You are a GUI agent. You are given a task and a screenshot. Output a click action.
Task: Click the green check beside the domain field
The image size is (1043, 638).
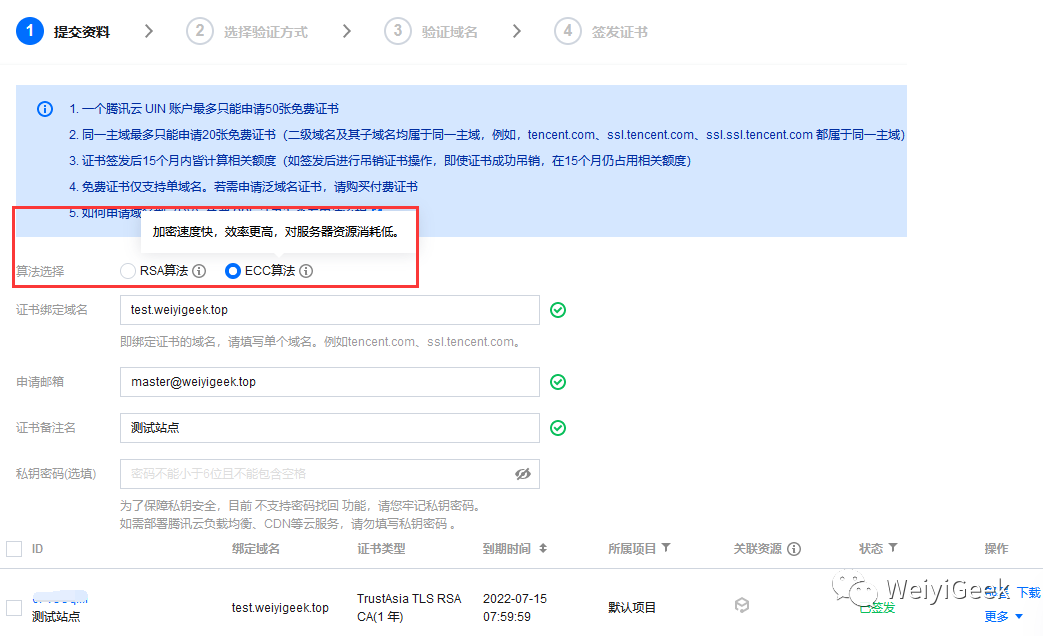(x=557, y=310)
